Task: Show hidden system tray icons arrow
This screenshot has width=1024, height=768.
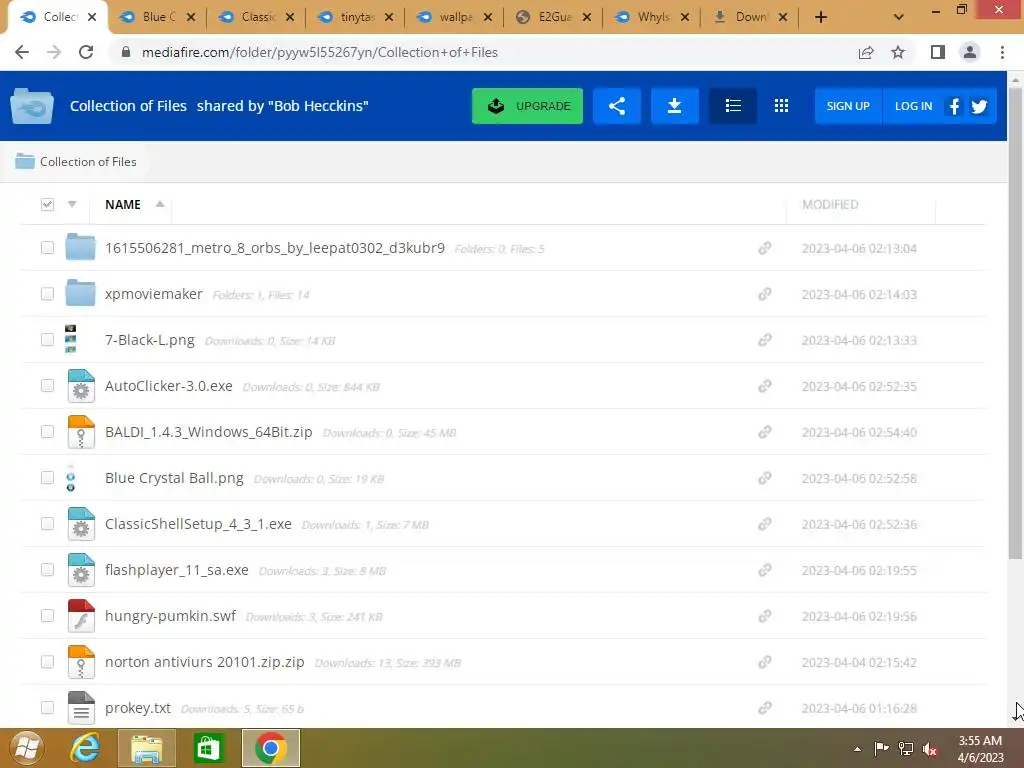Action: point(857,749)
